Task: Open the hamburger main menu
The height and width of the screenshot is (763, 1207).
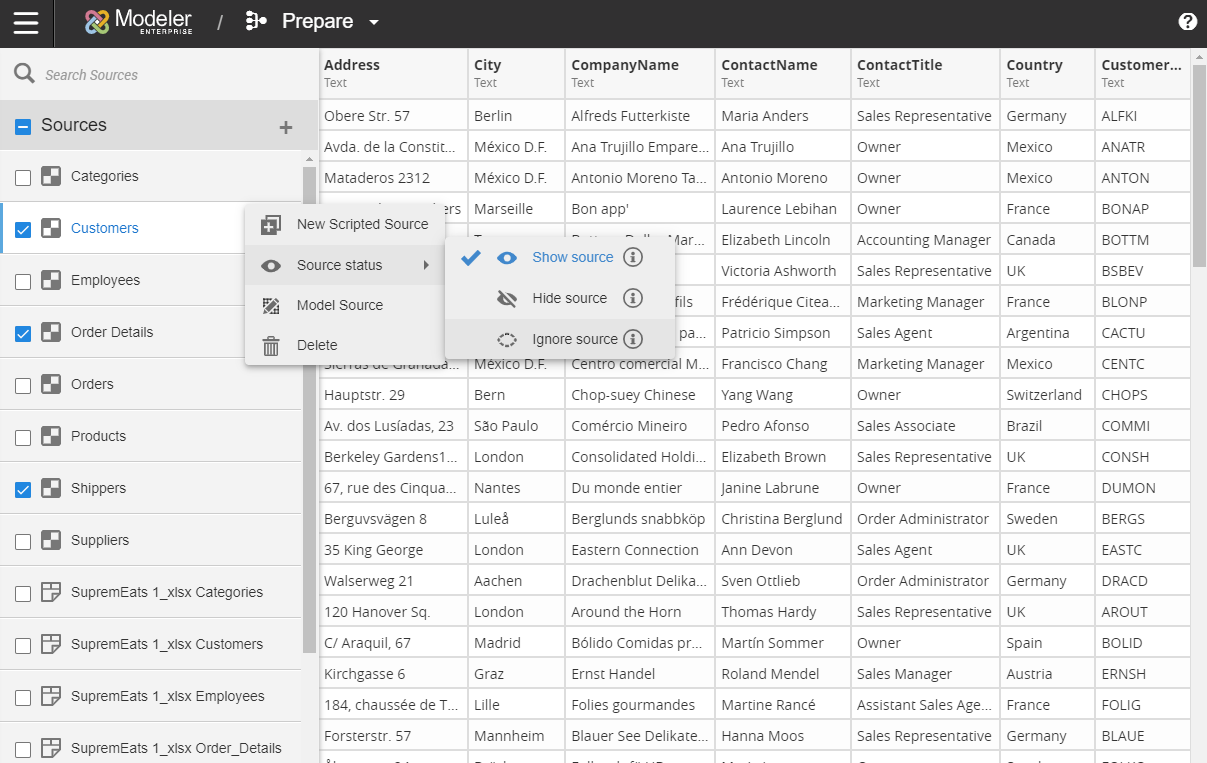Action: pyautogui.click(x=26, y=22)
